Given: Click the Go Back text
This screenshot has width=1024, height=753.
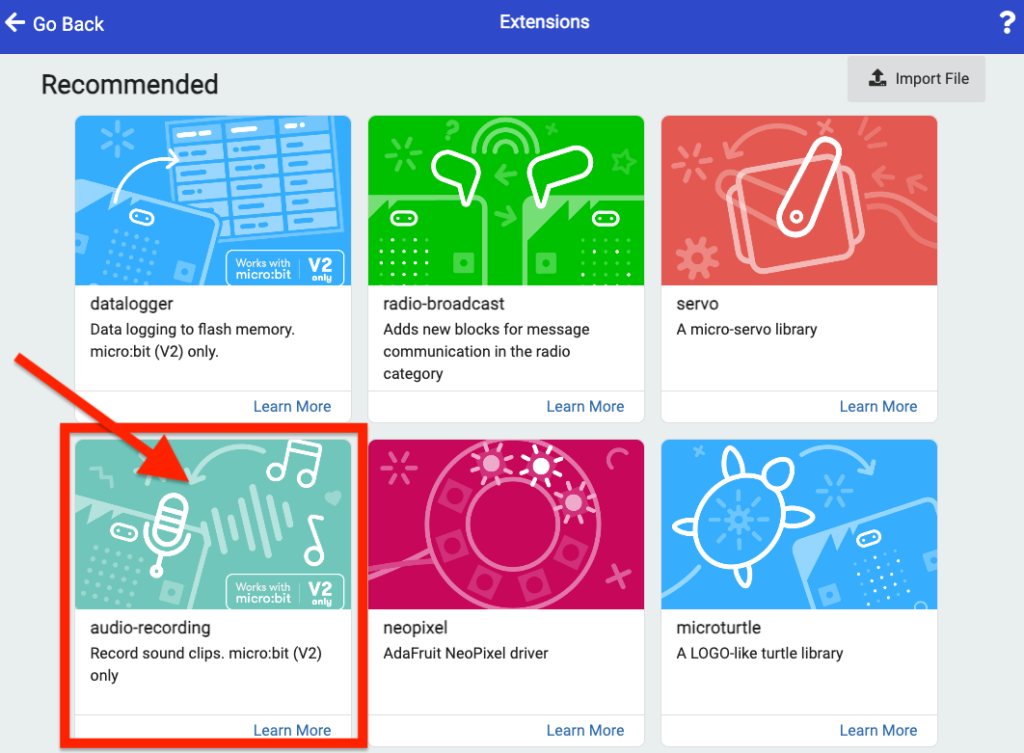Looking at the screenshot, I should (x=68, y=24).
